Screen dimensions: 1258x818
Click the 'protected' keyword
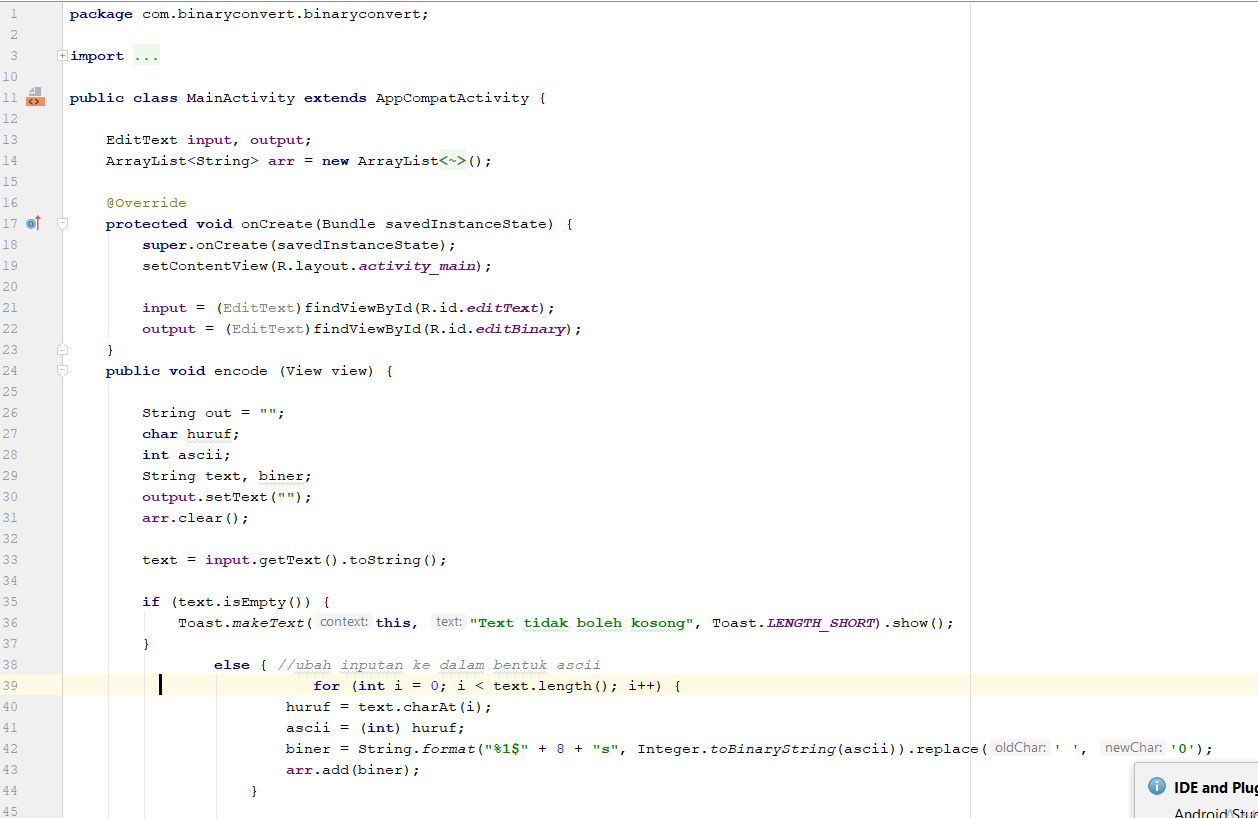coord(146,224)
